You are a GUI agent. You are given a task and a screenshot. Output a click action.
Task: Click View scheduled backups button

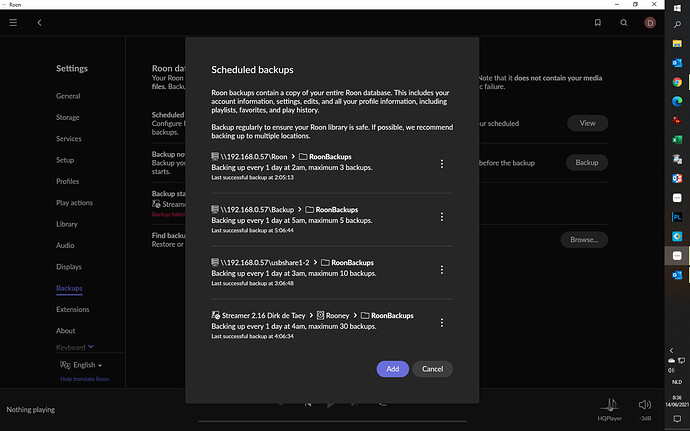click(587, 123)
